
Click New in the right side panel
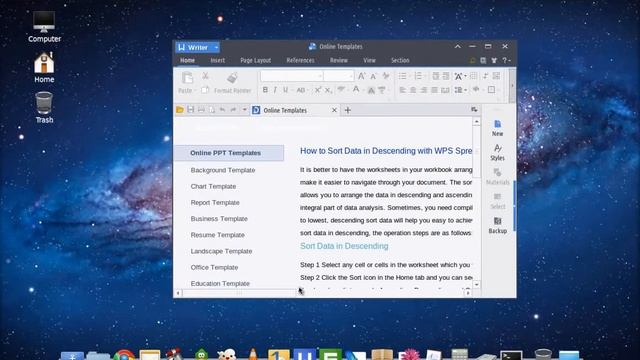pyautogui.click(x=498, y=128)
